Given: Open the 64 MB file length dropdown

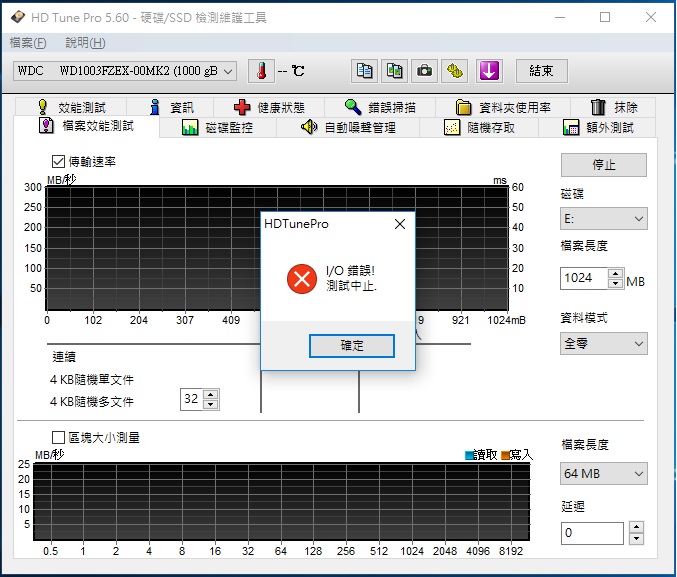Looking at the screenshot, I should pyautogui.click(x=604, y=473).
